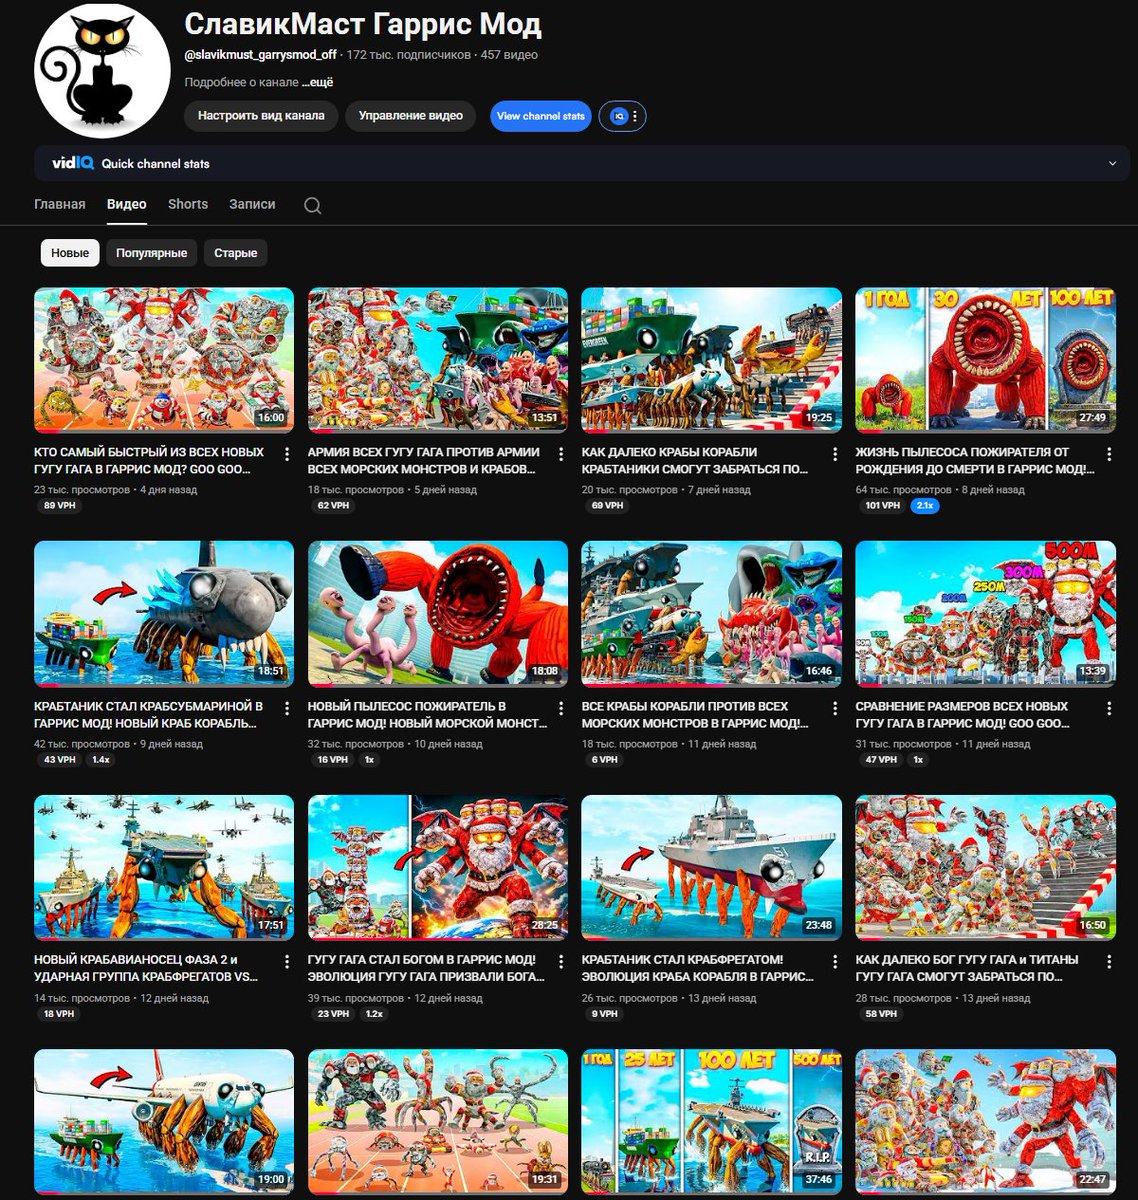Select the Новые sort filter chip

pyautogui.click(x=70, y=253)
